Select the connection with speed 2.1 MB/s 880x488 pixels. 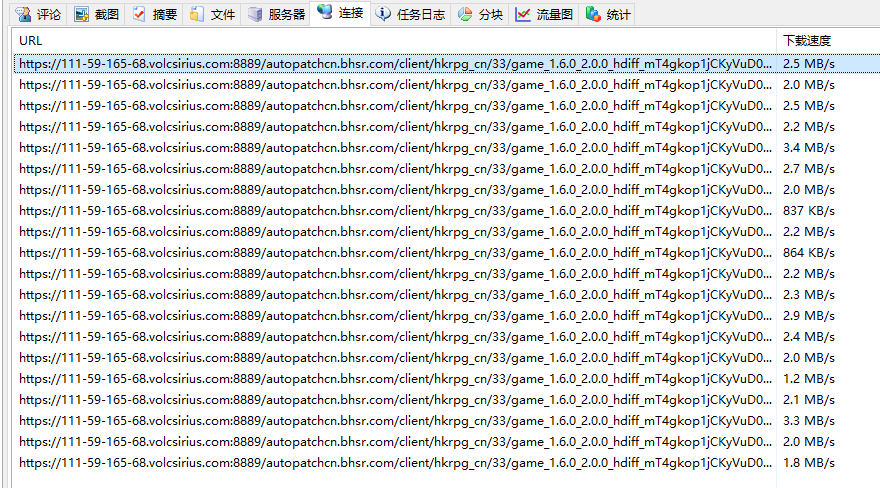click(x=447, y=400)
